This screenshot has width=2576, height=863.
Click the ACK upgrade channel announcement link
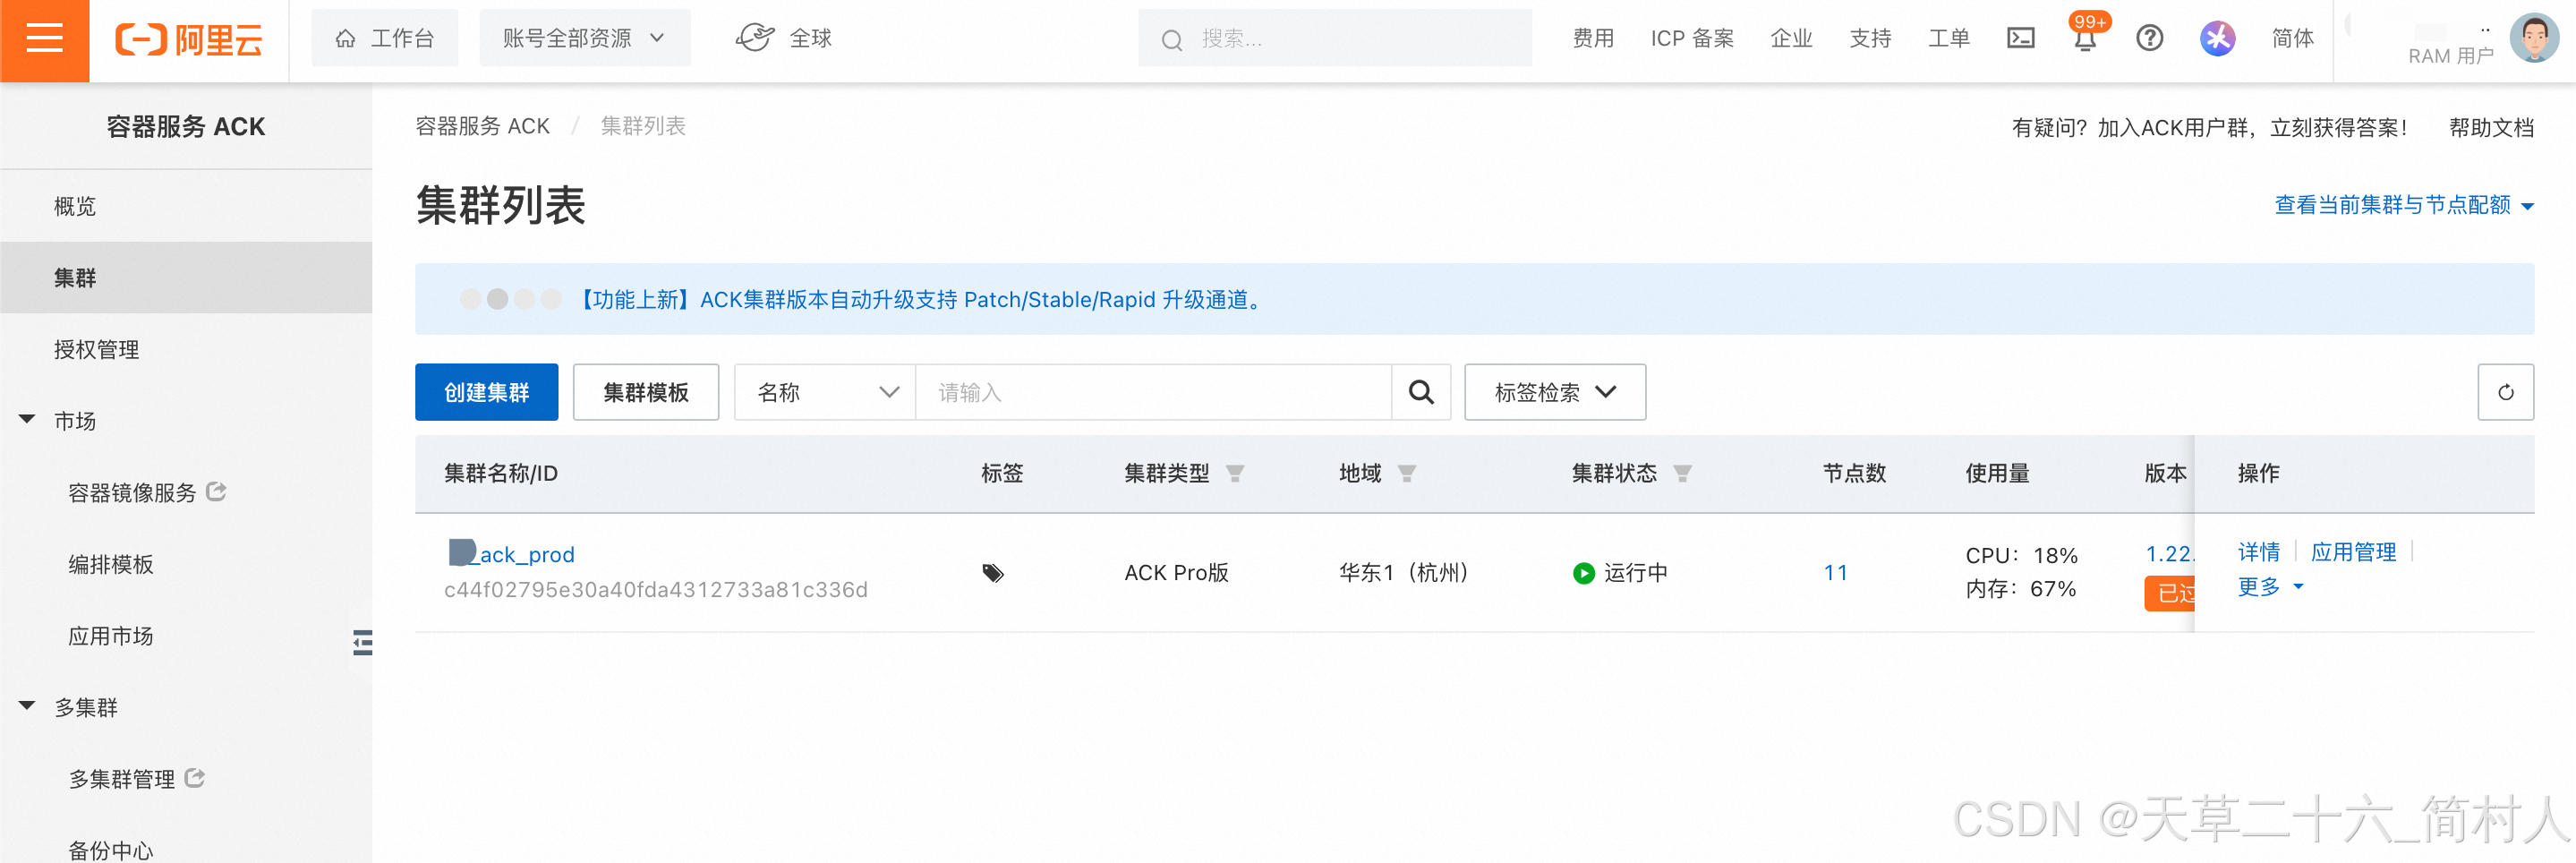[923, 300]
